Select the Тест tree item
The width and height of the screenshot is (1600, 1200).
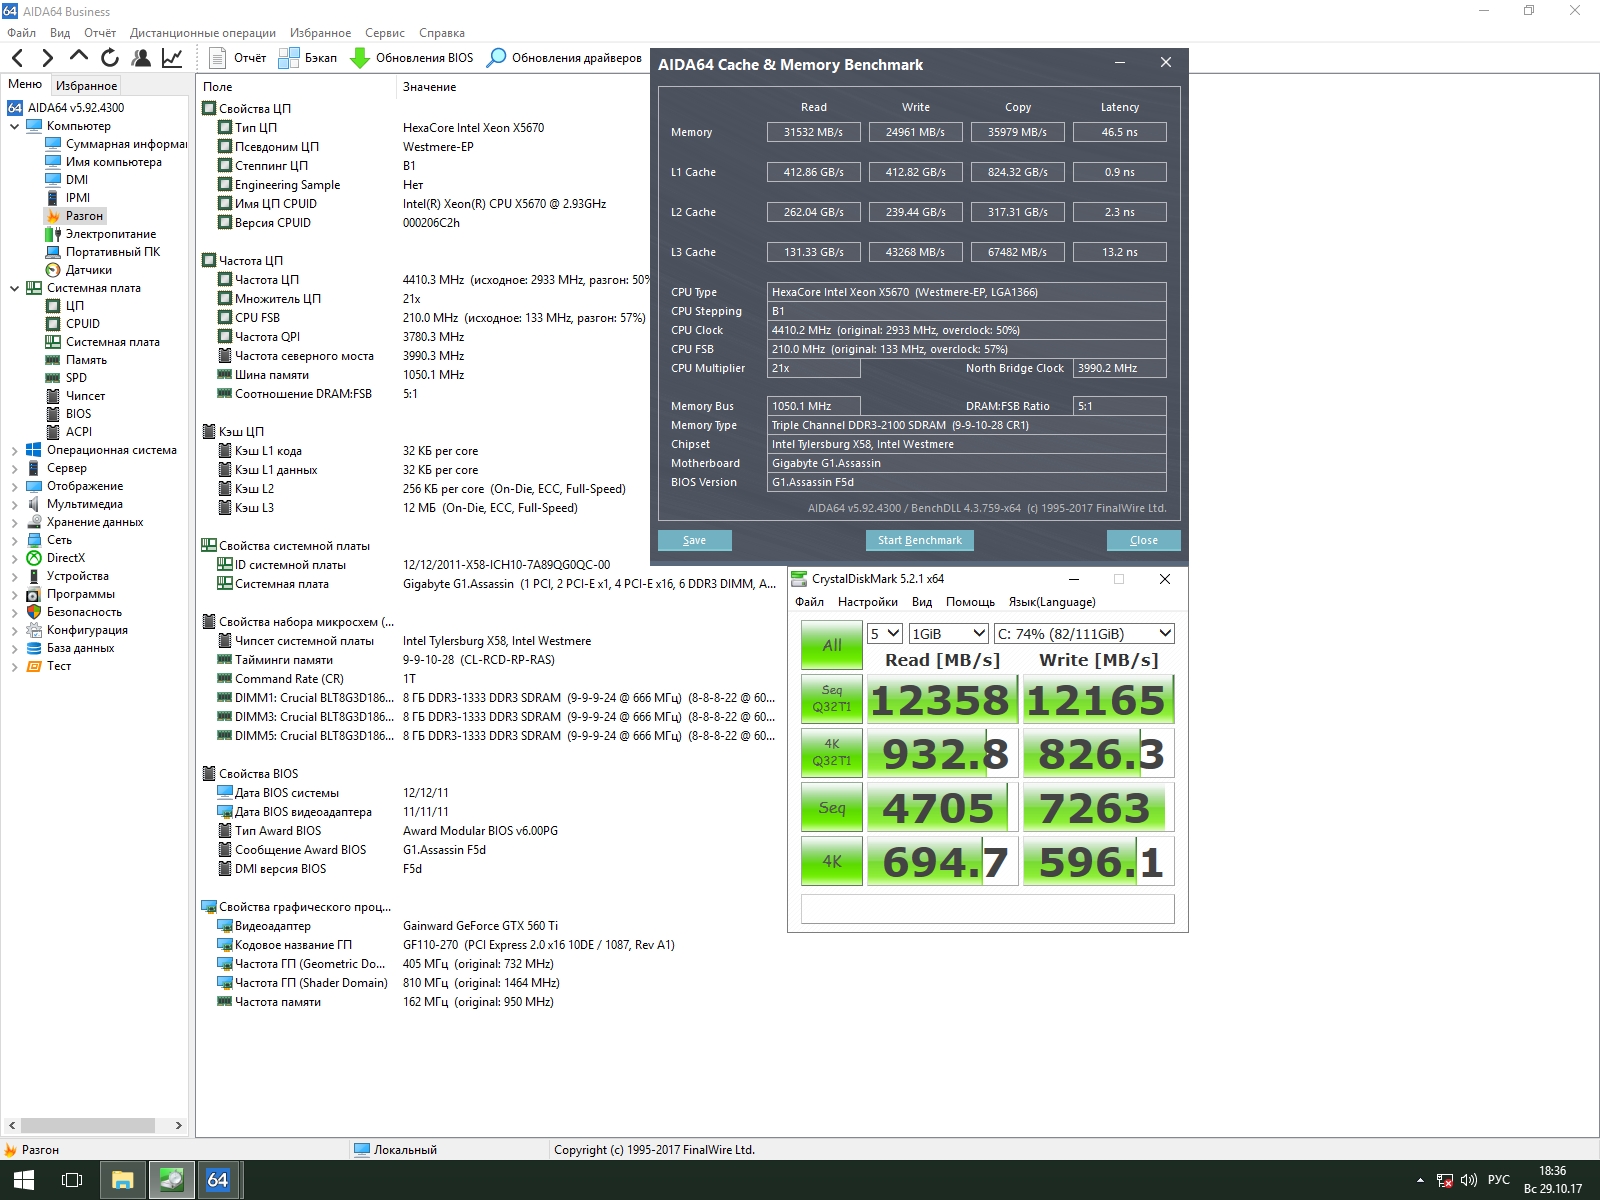pos(49,666)
